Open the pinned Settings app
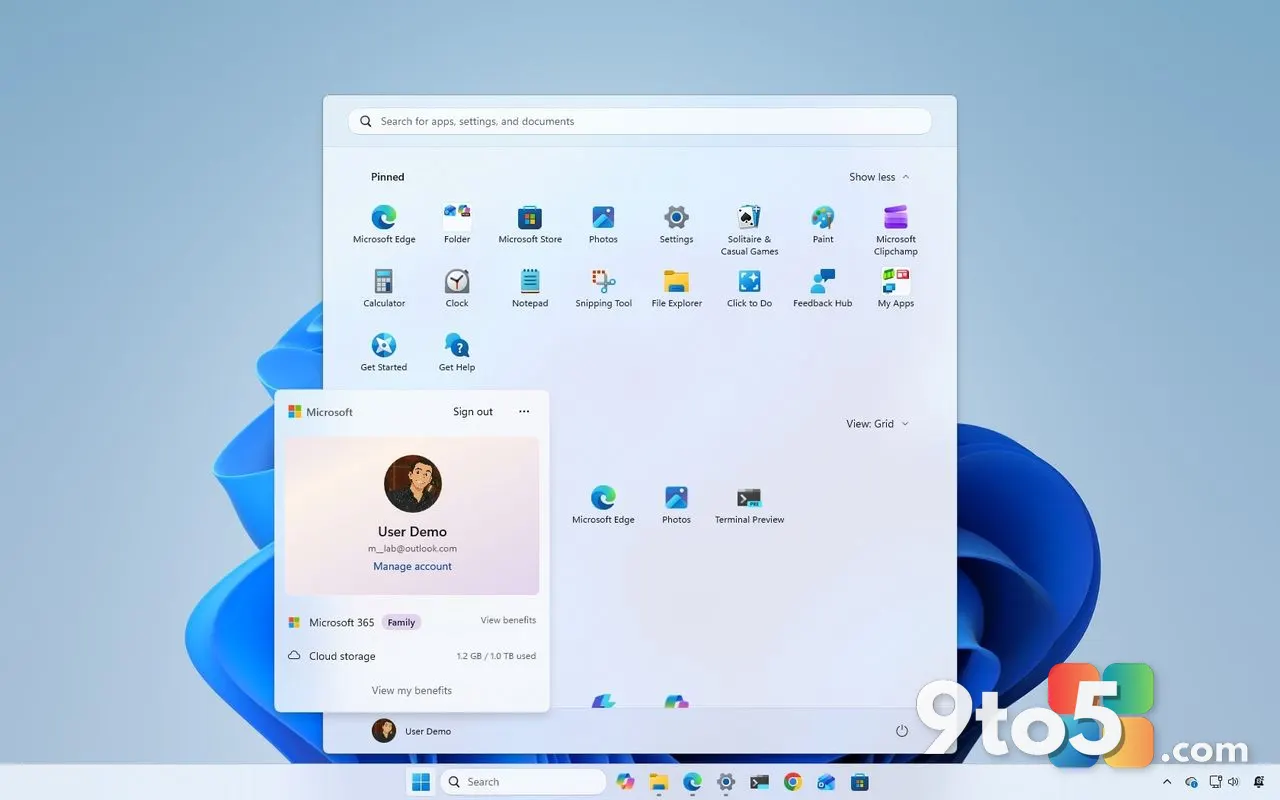 pyautogui.click(x=676, y=224)
